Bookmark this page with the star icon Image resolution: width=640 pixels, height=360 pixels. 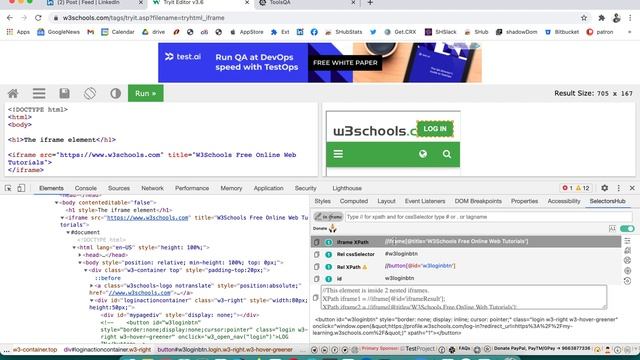tap(584, 18)
